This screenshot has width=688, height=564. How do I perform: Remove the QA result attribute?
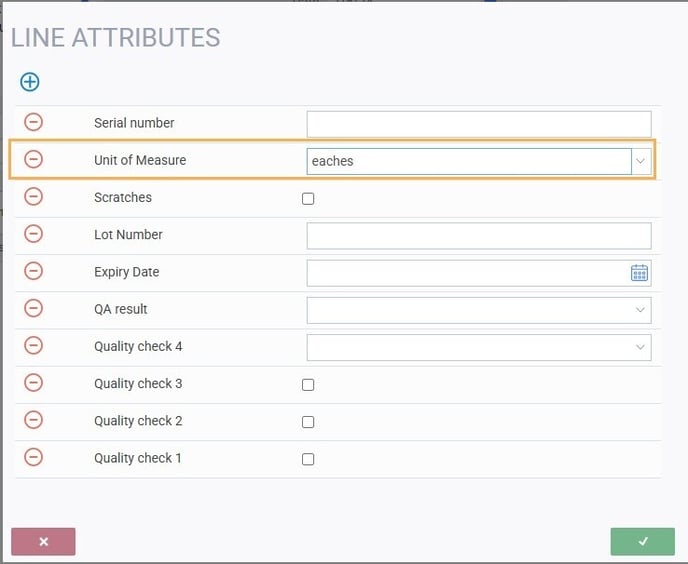coord(33,308)
